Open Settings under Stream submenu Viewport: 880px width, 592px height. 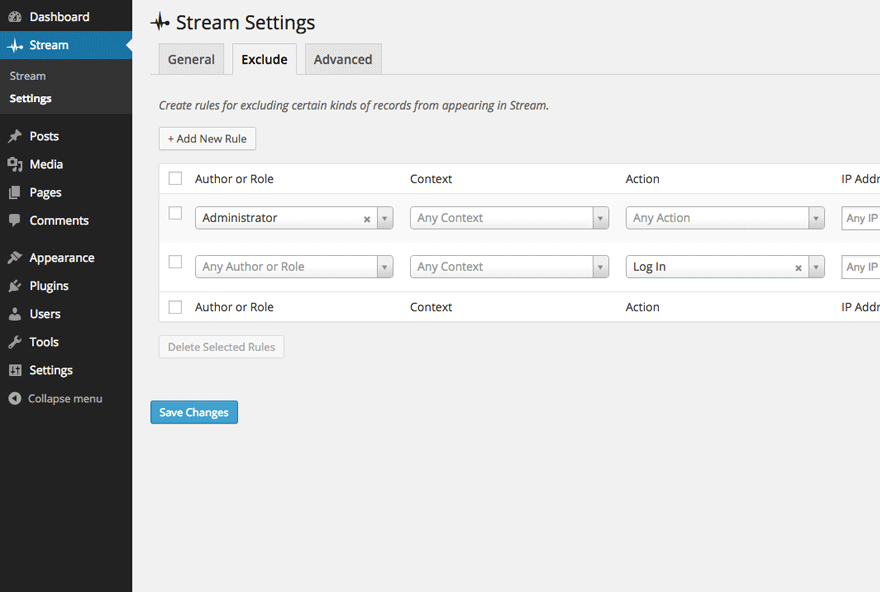[30, 98]
